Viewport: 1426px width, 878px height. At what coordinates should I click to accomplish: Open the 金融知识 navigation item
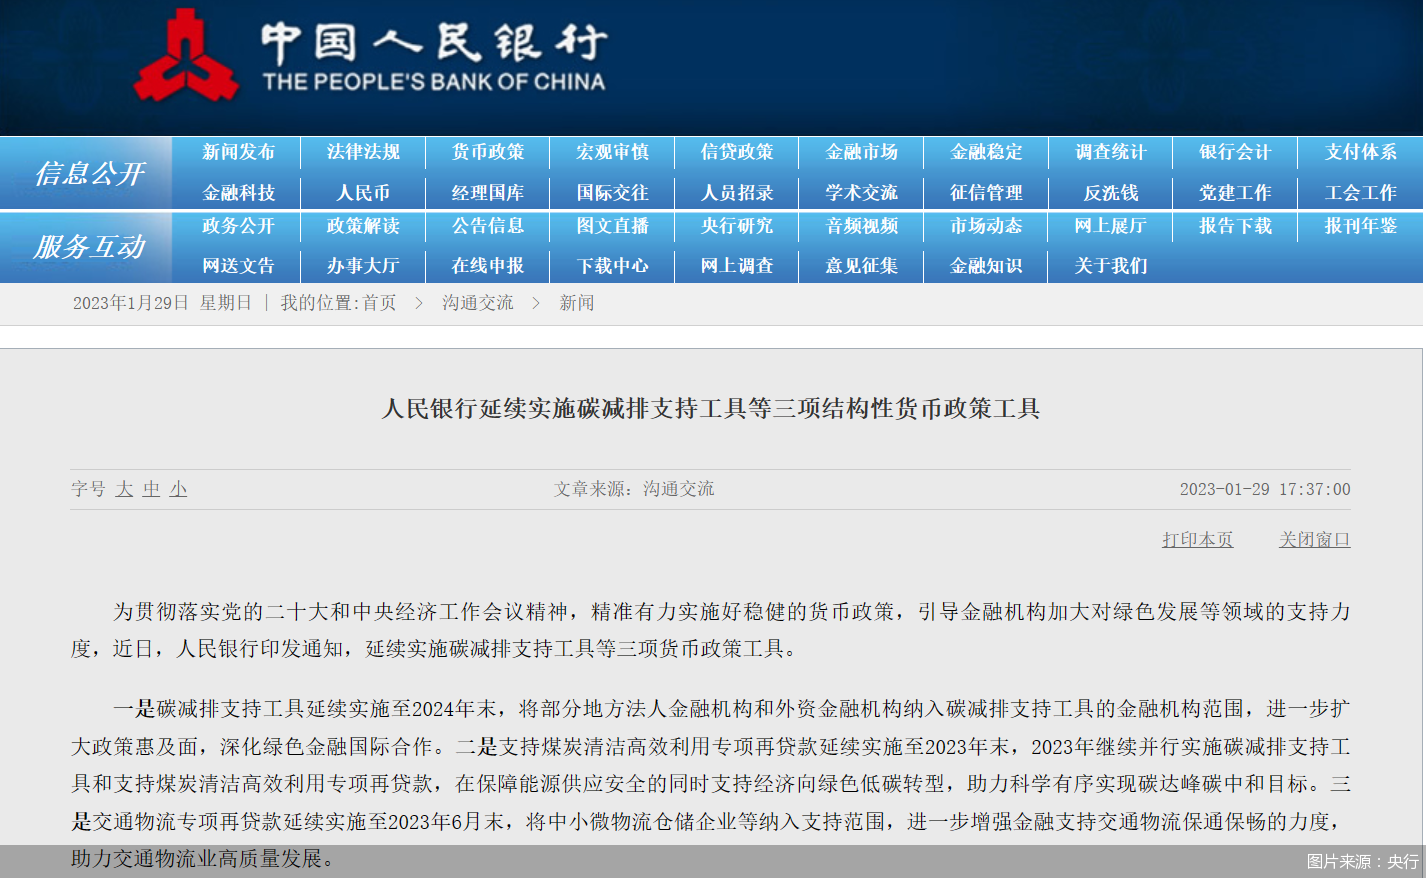point(984,266)
